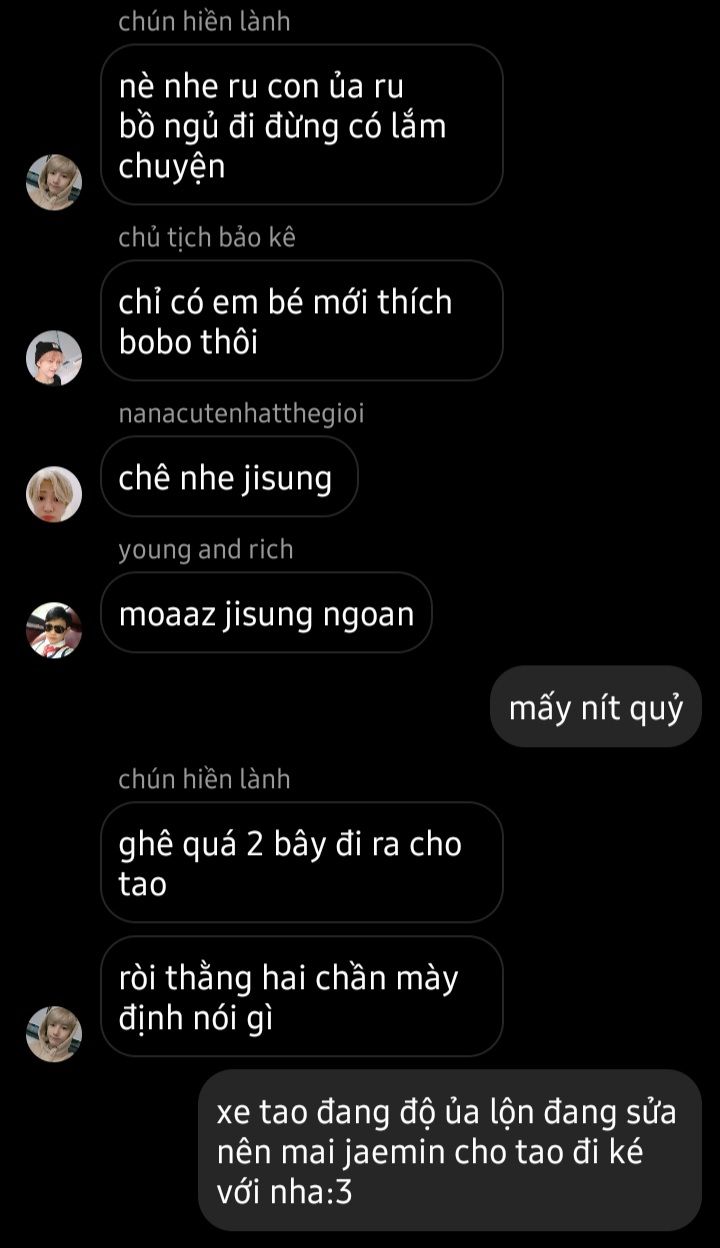Viewport: 720px width, 1248px height.
Task: Tap the 'moaaz jisung ngoan' message
Action: coord(266,613)
